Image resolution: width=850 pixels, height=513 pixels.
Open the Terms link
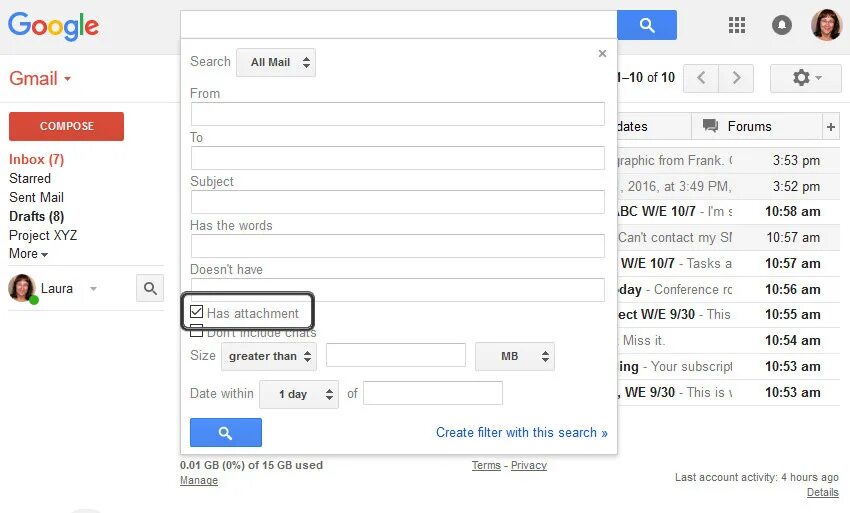pos(486,465)
